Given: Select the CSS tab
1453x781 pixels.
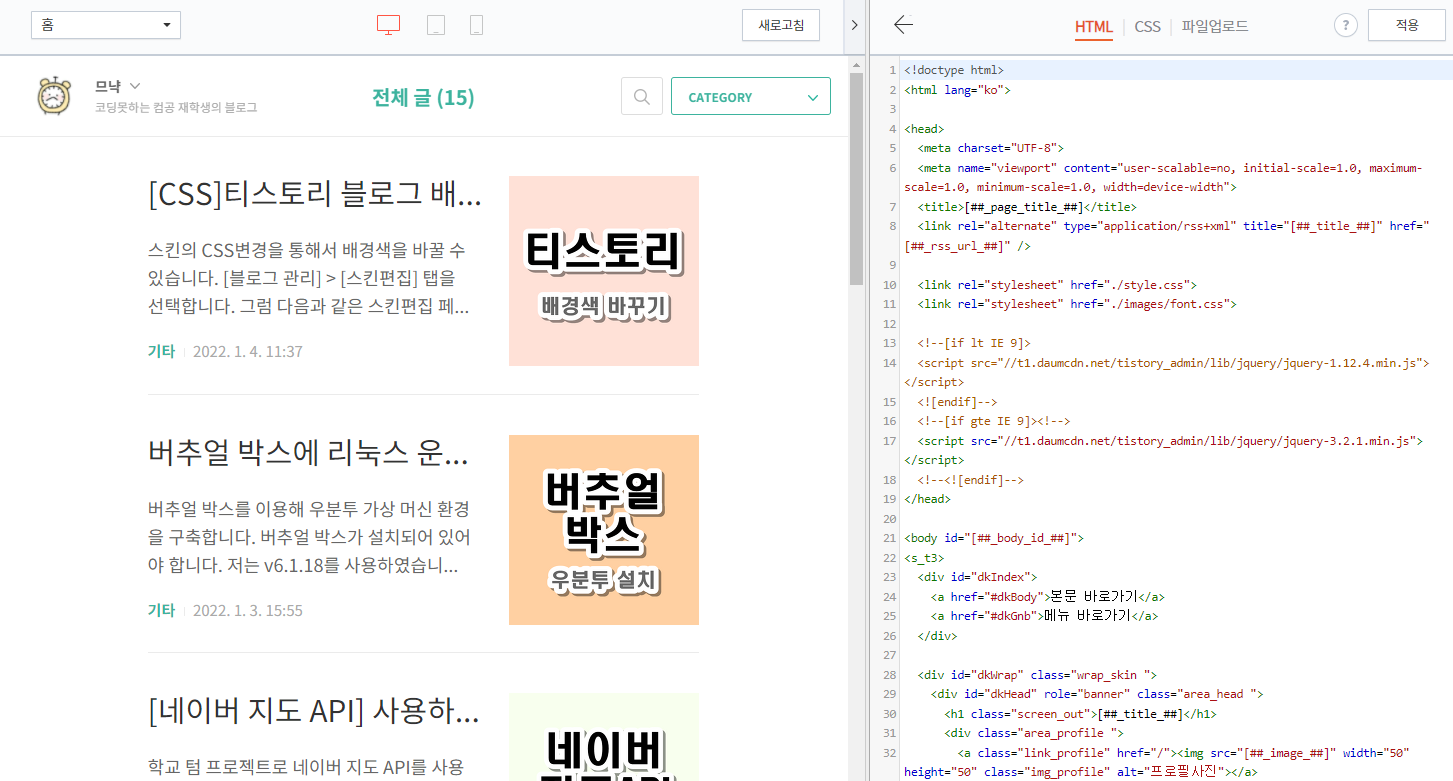Looking at the screenshot, I should point(1148,27).
